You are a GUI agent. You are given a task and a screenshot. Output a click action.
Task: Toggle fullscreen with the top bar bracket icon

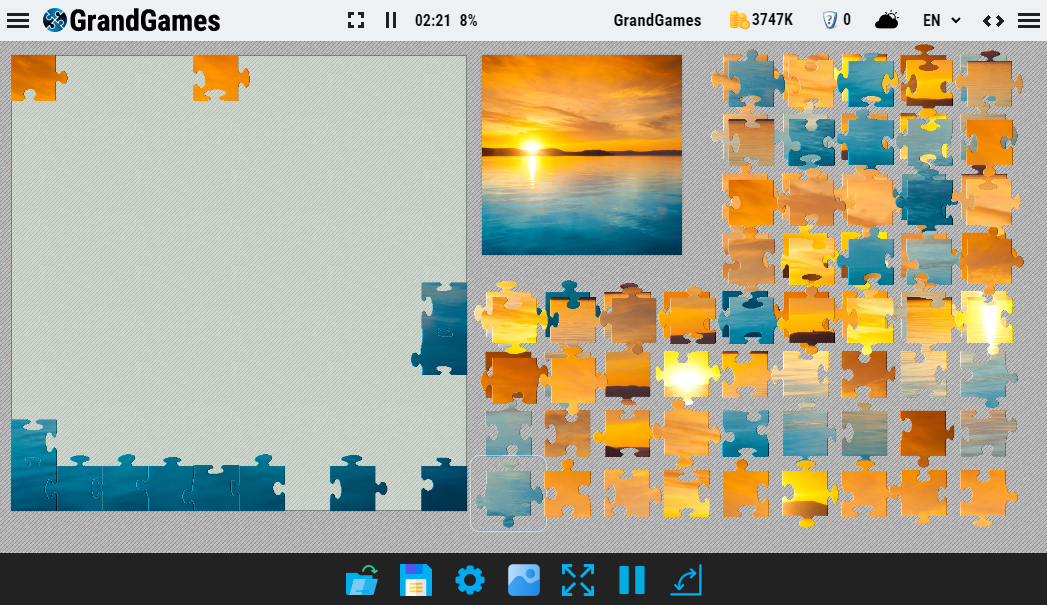pyautogui.click(x=356, y=21)
